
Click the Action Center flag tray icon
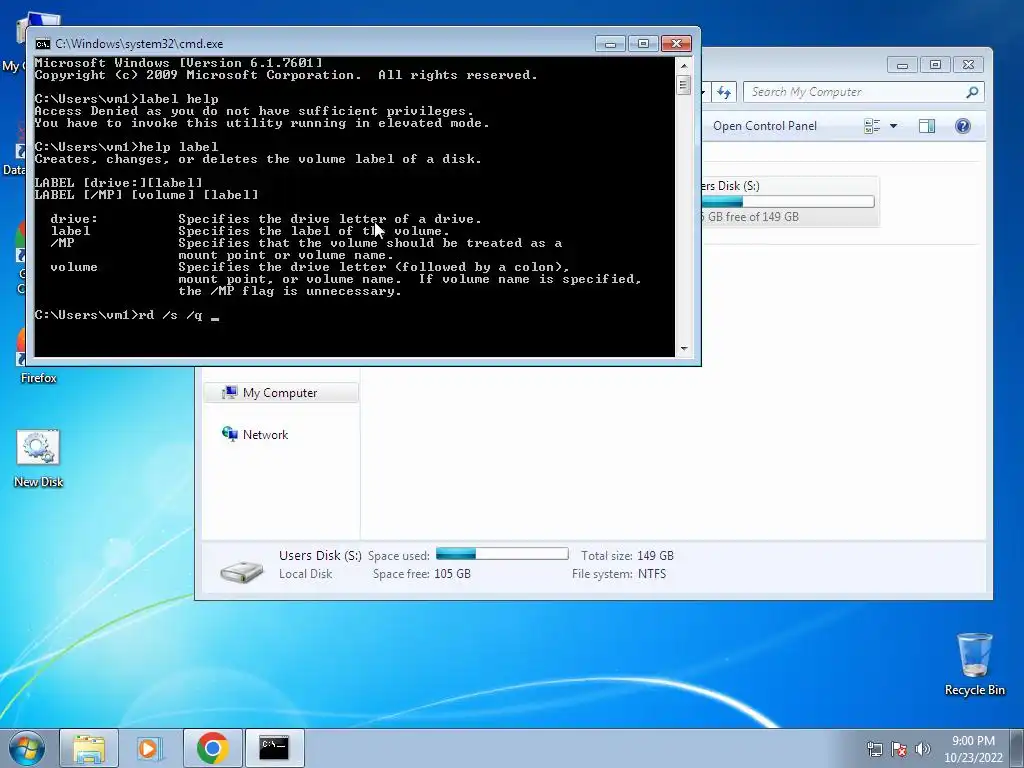coord(899,749)
